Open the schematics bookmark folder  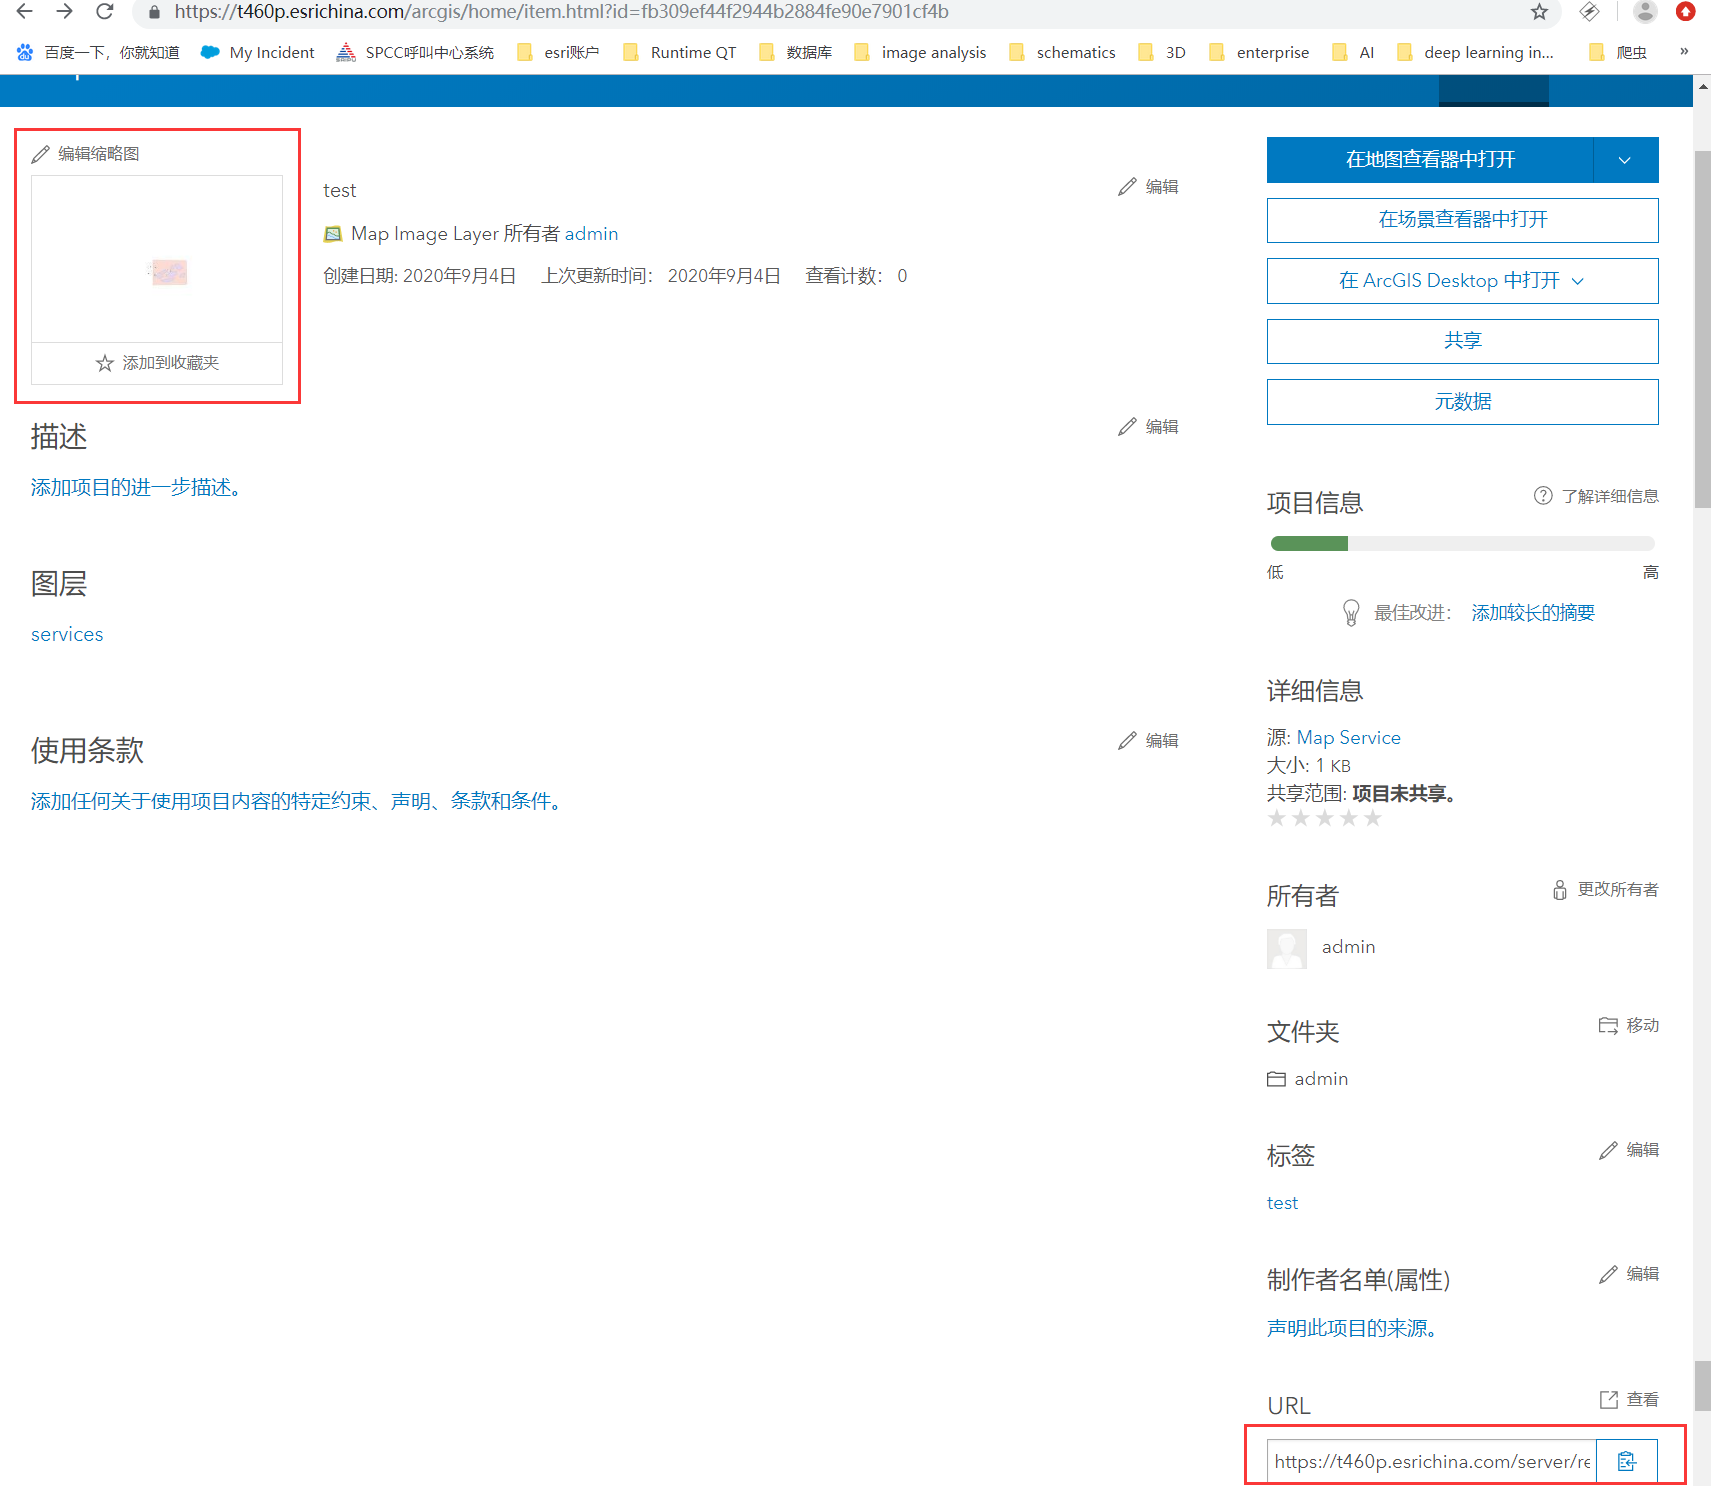click(x=1076, y=52)
